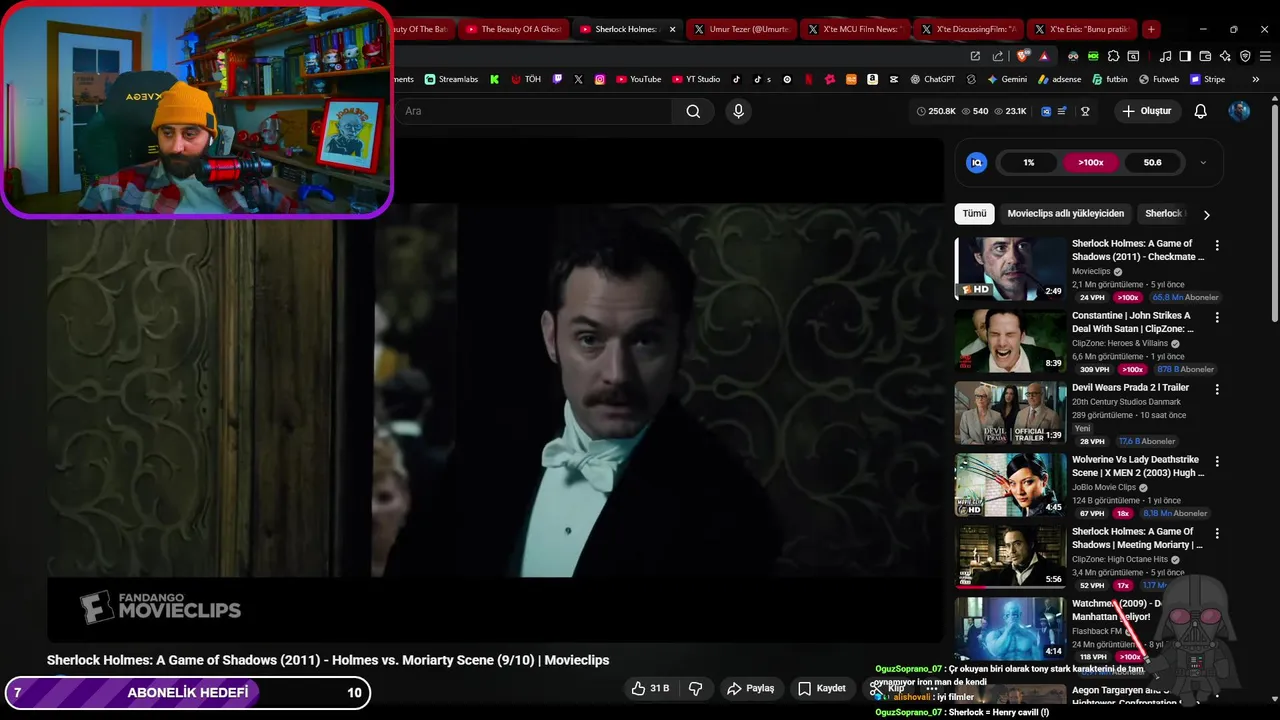
Task: Open menu for Meeting Moriarty video suggestion
Action: pos(1217,533)
